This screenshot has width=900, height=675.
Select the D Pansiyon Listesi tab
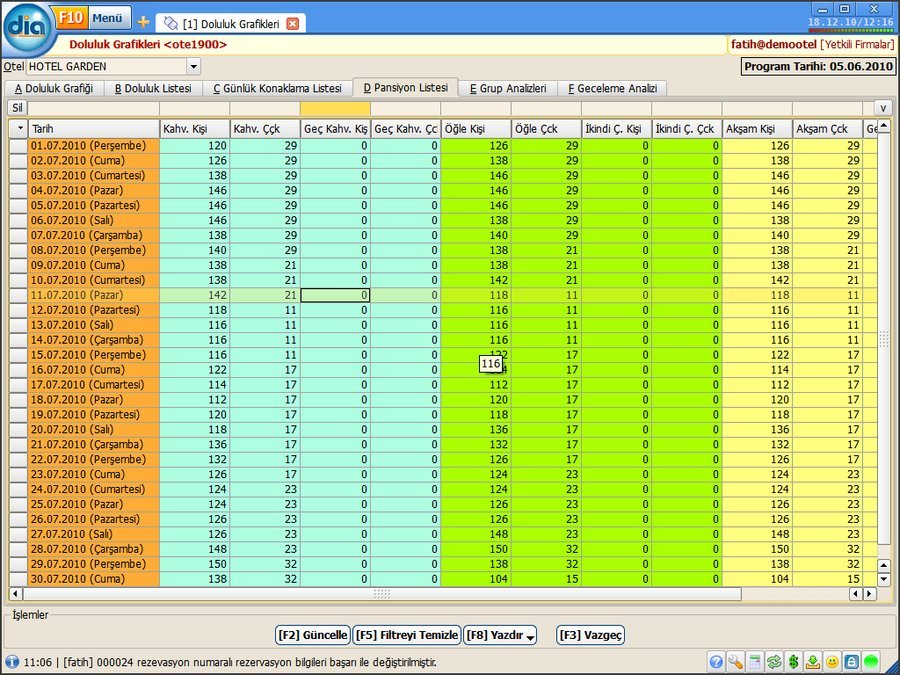coord(405,87)
